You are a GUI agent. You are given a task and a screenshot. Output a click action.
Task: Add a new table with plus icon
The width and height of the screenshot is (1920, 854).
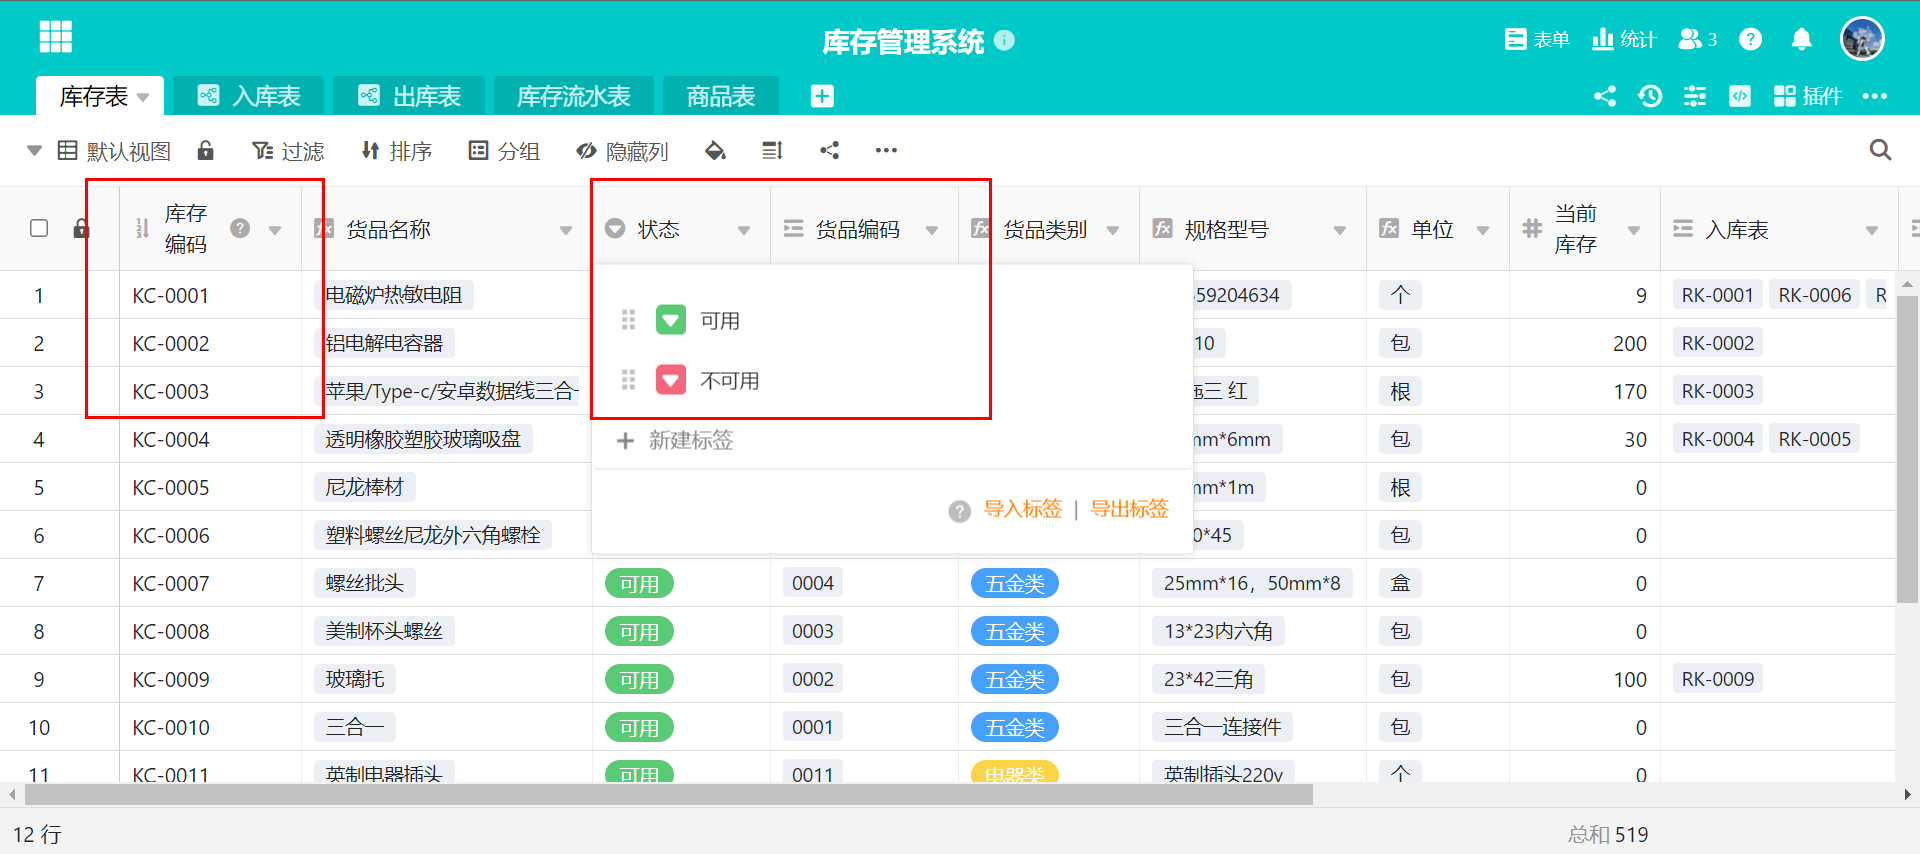(x=822, y=96)
